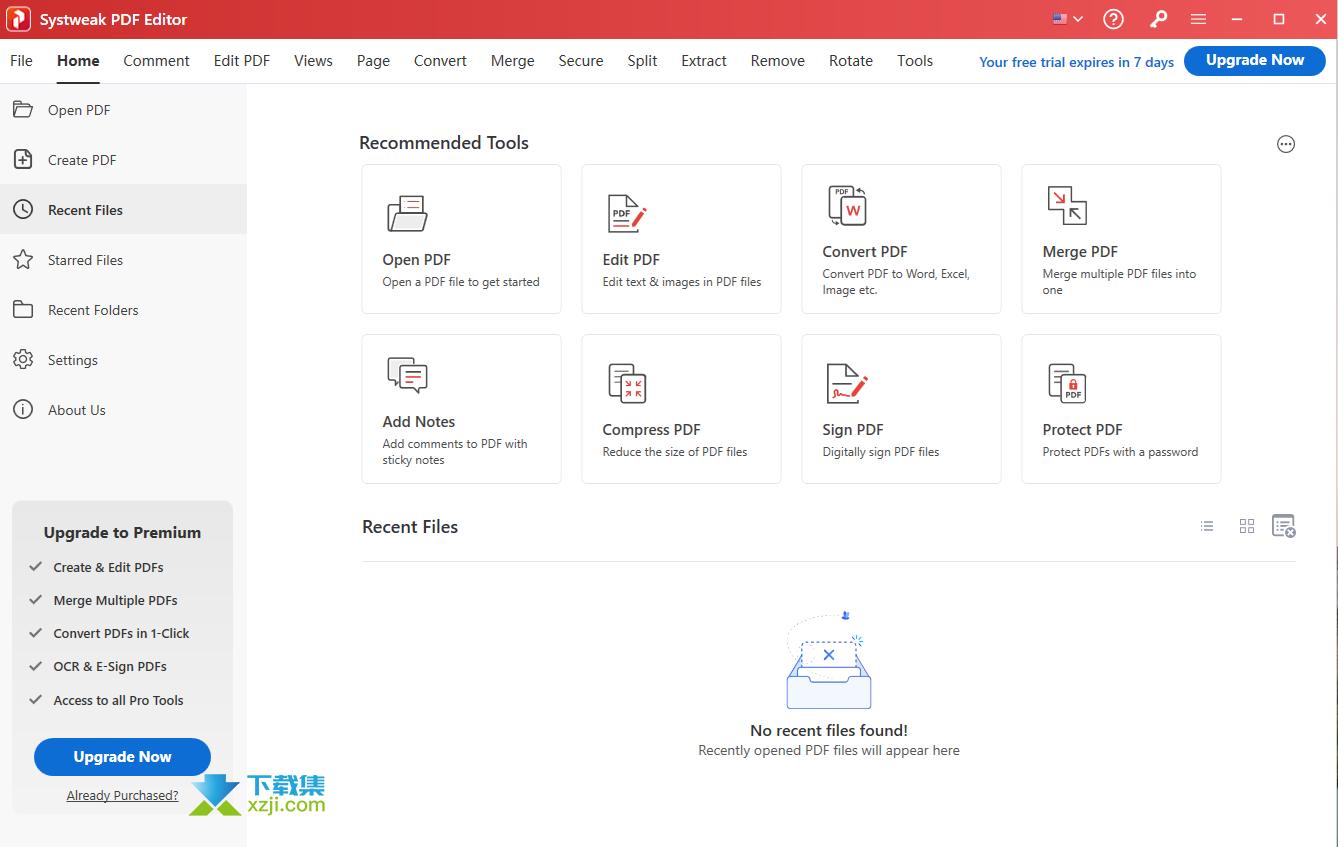The width and height of the screenshot is (1338, 847).
Task: Open the Page tab
Action: pyautogui.click(x=373, y=61)
